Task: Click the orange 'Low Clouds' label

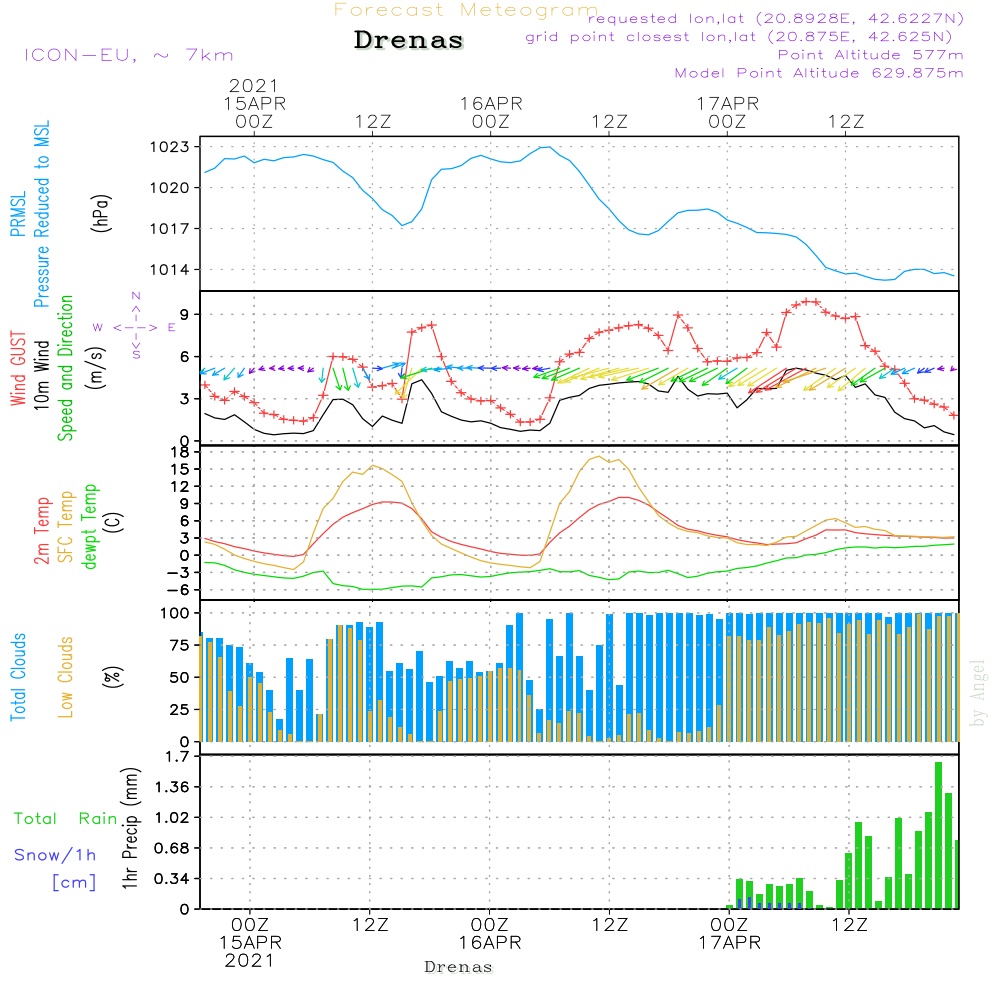Action: point(66,677)
